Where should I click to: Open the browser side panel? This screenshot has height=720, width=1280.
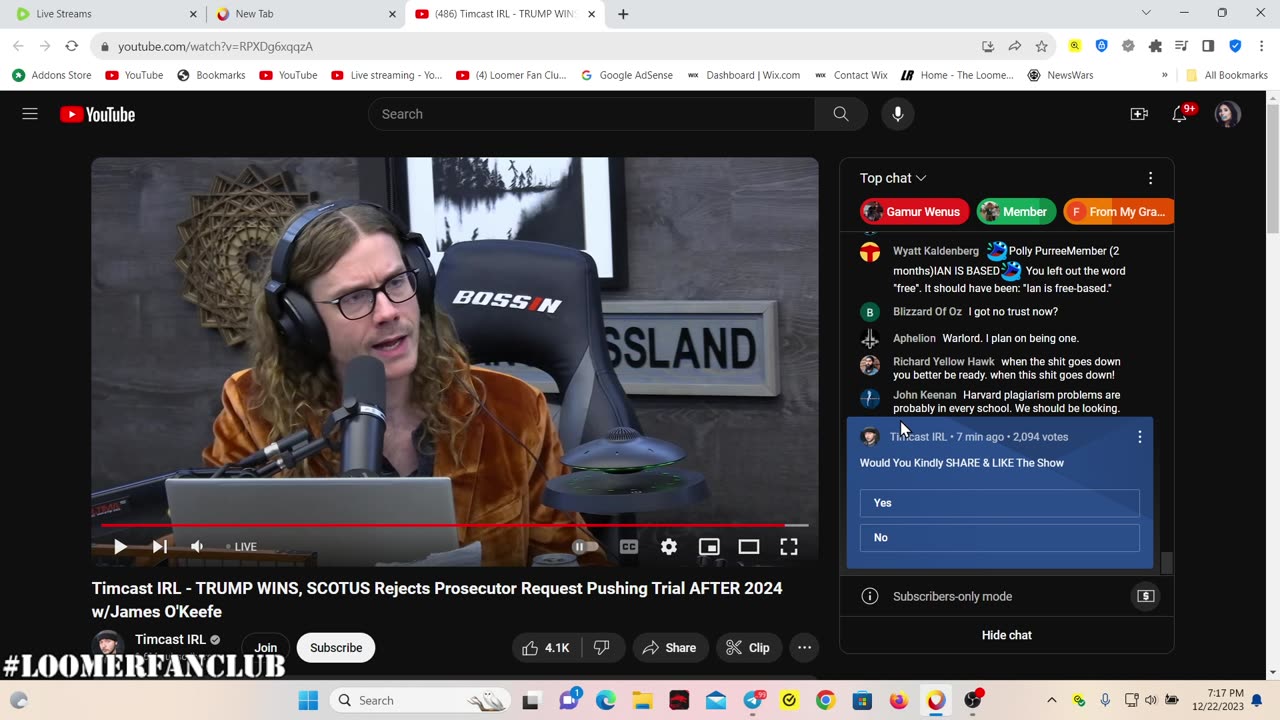[1208, 46]
